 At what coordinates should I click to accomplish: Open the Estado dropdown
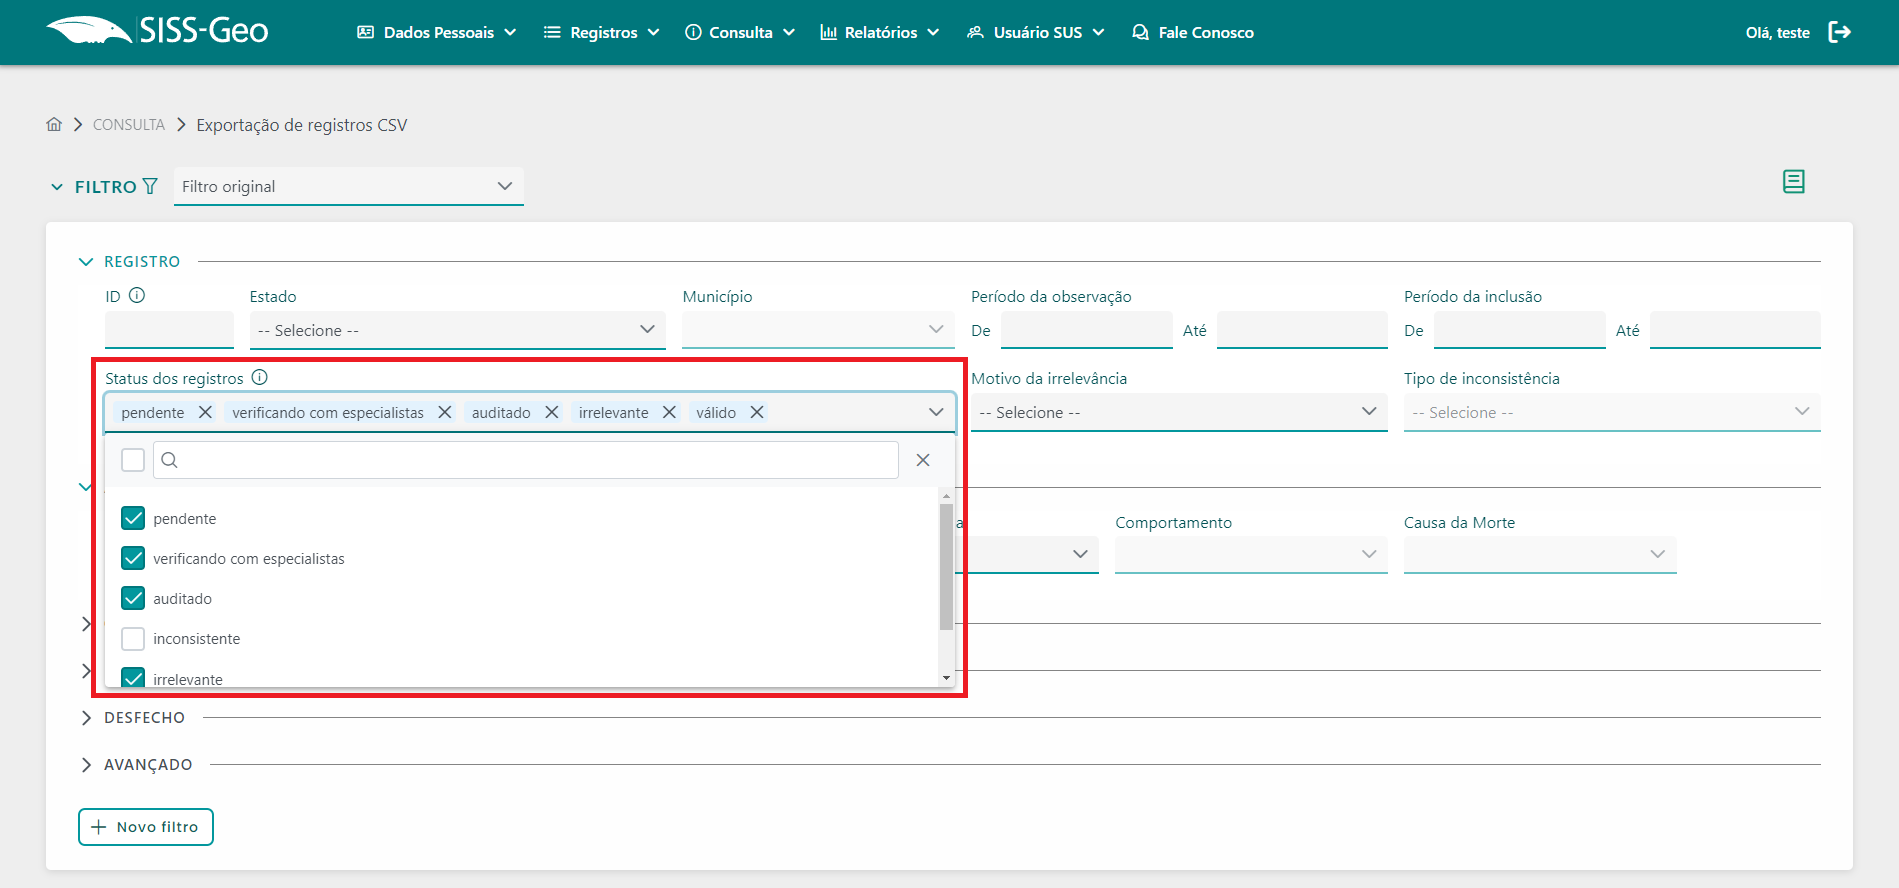[x=457, y=330]
